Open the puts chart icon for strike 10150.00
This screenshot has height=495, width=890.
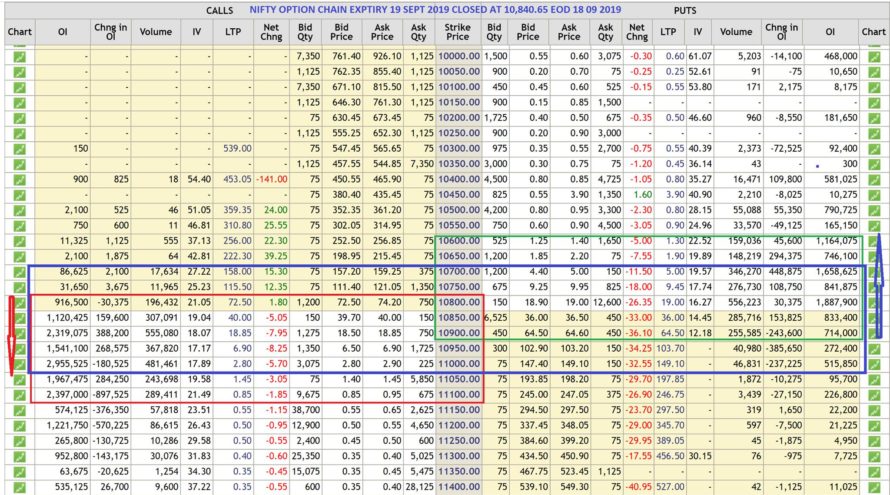click(874, 103)
